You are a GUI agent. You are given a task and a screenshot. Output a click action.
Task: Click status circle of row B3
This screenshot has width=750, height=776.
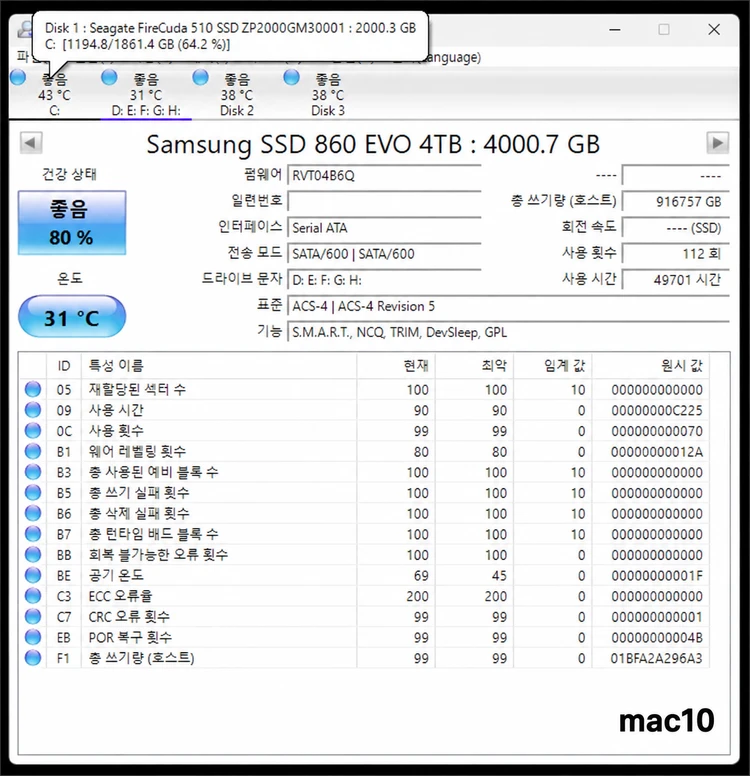(33, 472)
